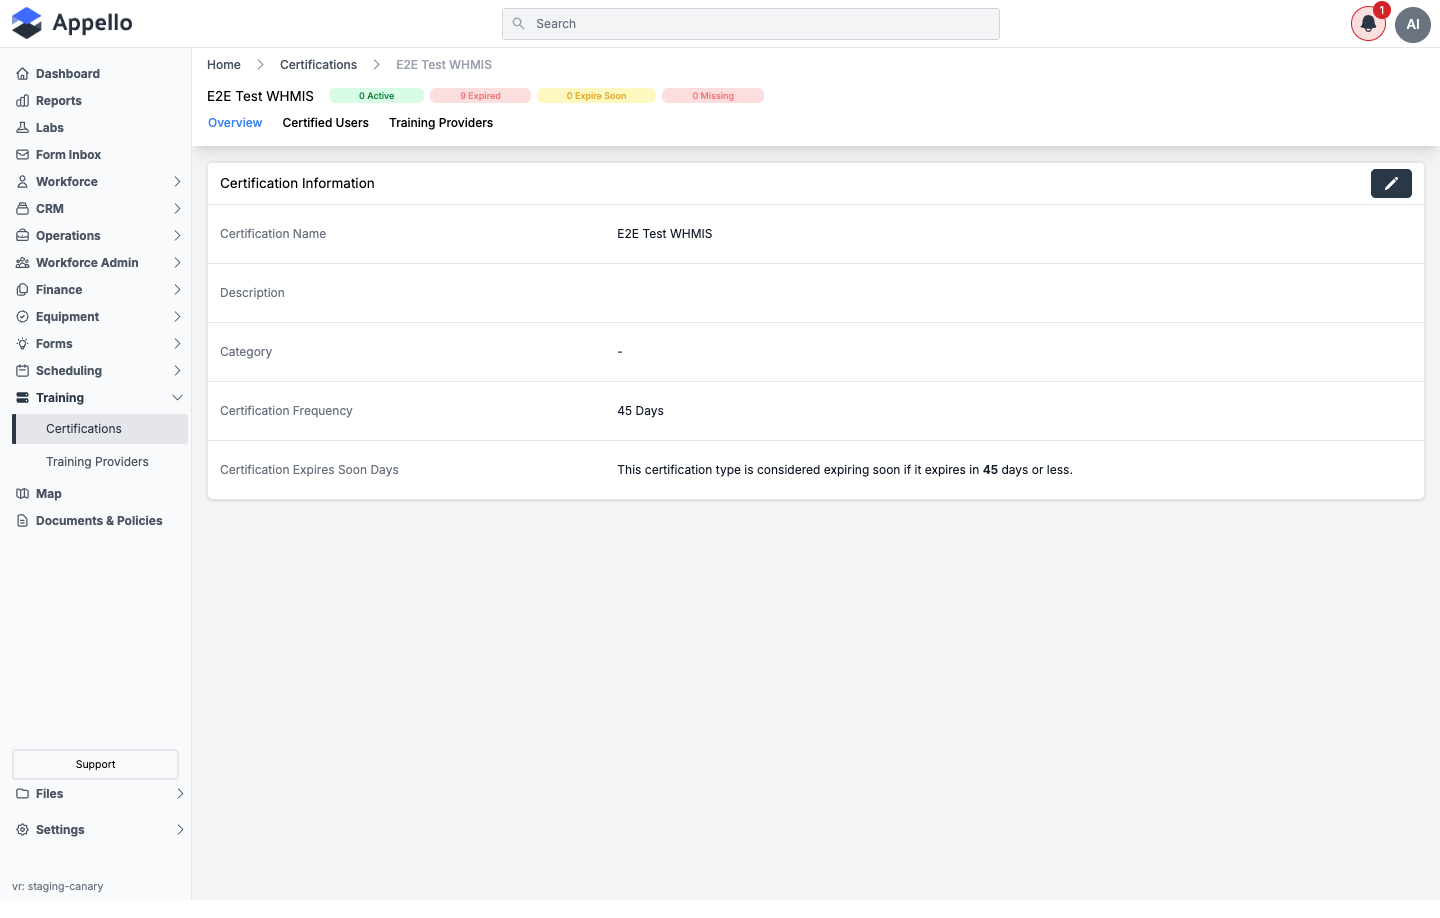Click the Labs flask icon

22,128
